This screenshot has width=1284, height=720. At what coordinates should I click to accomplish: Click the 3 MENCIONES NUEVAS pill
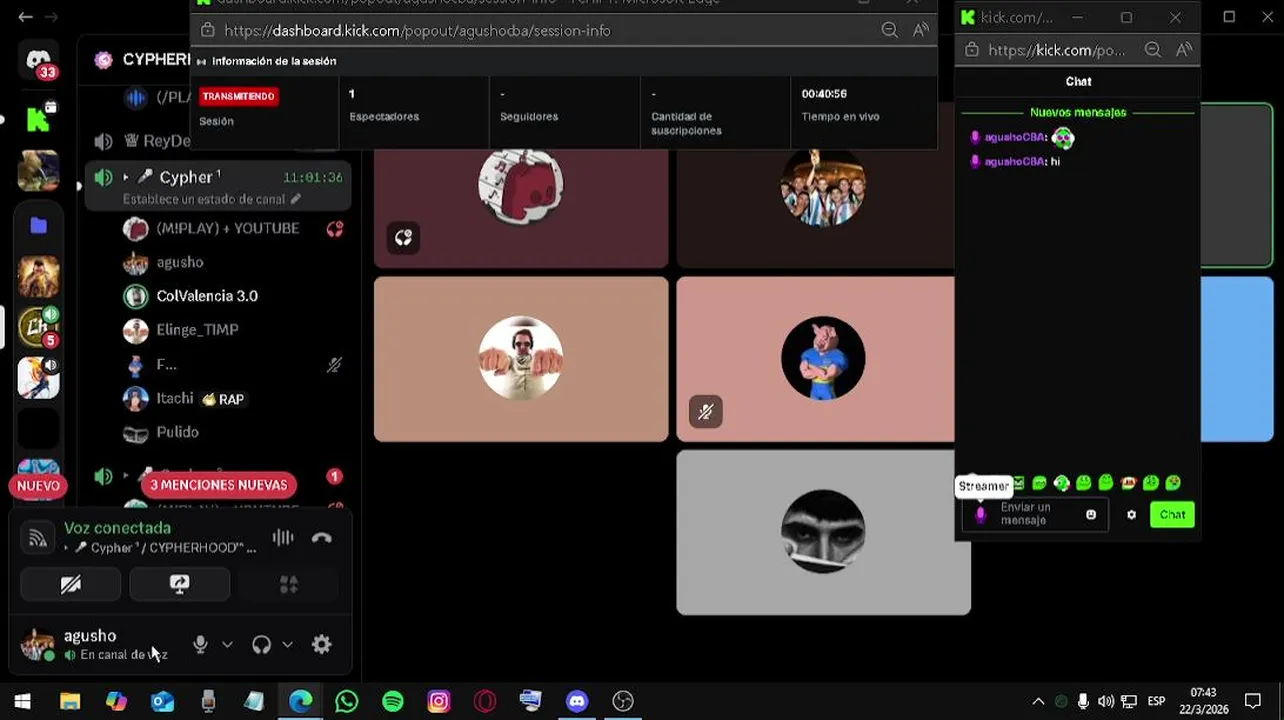pyautogui.click(x=218, y=485)
